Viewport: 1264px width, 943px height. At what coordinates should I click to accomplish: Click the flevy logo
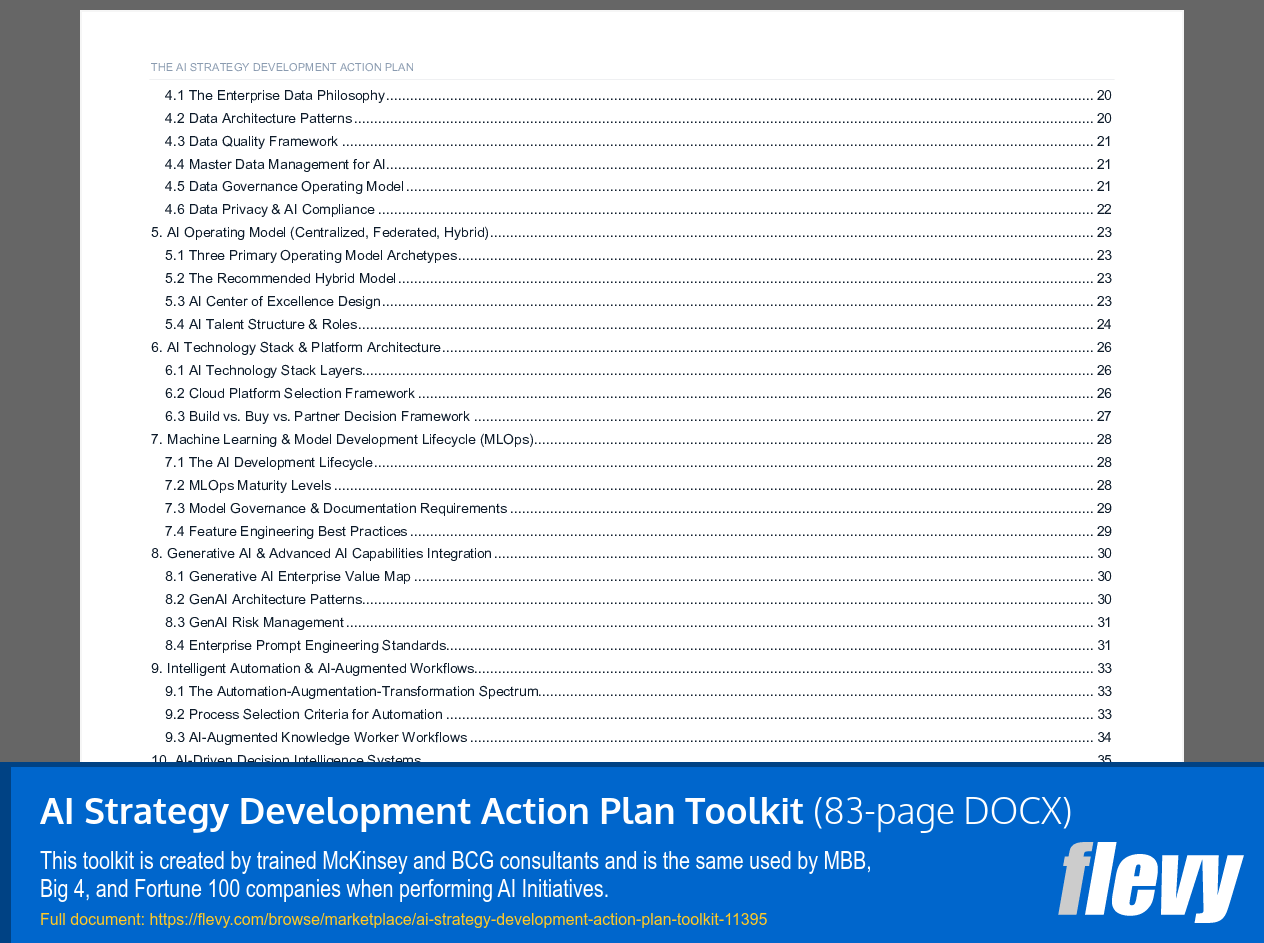coord(1150,884)
